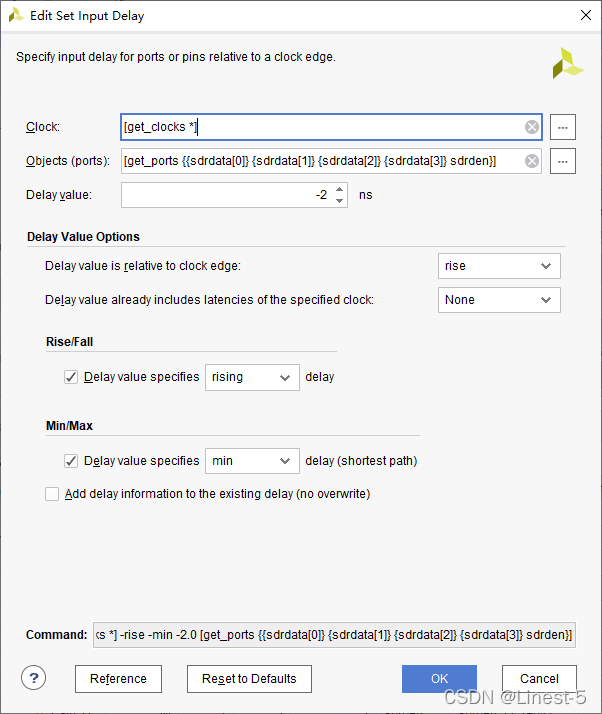Uncheck the Rise/Fall 'Delay value specifies' checkbox

71,377
